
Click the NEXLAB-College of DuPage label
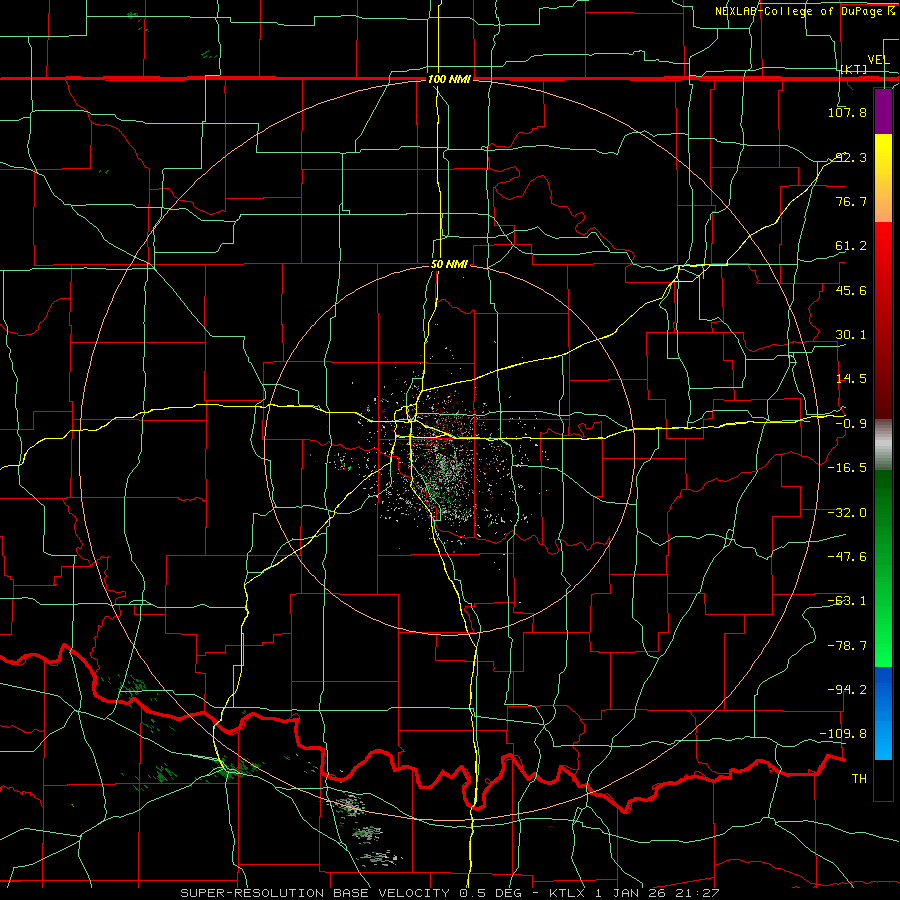804,11
